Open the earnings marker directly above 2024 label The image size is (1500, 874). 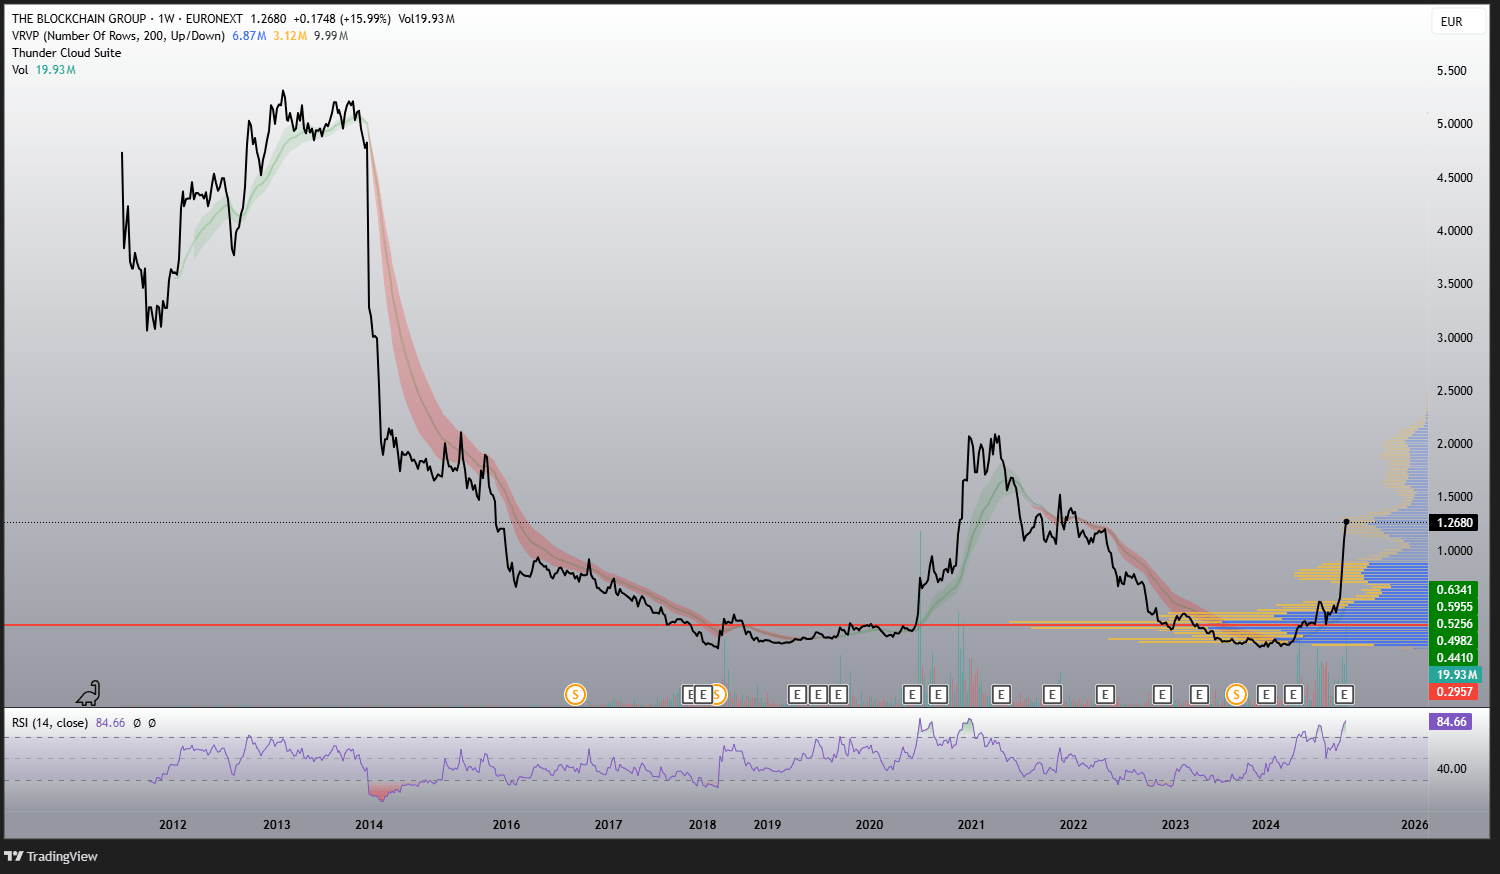pyautogui.click(x=1266, y=694)
